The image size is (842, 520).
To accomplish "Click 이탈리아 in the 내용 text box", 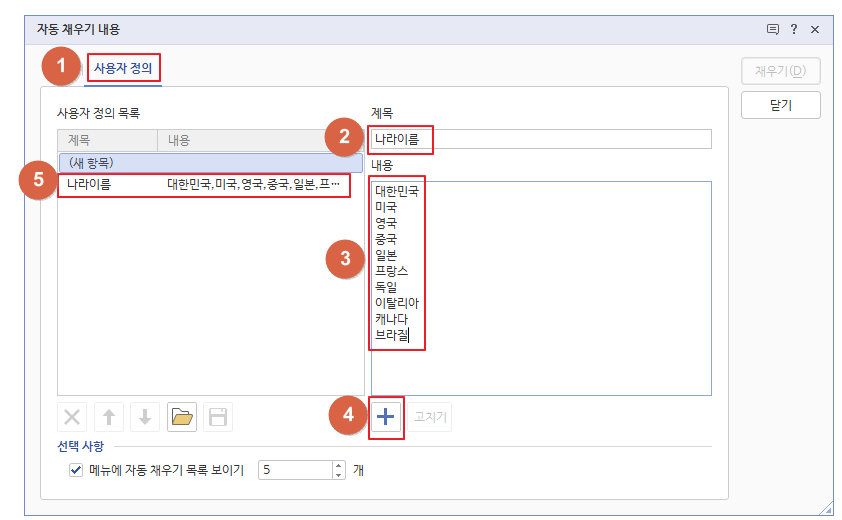I will [397, 303].
